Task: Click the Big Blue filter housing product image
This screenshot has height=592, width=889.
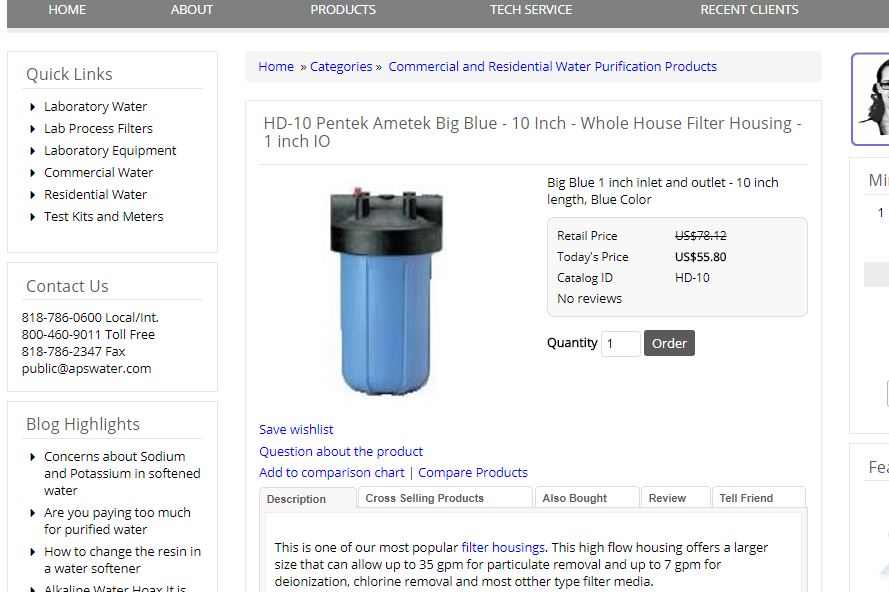Action: pyautogui.click(x=386, y=291)
